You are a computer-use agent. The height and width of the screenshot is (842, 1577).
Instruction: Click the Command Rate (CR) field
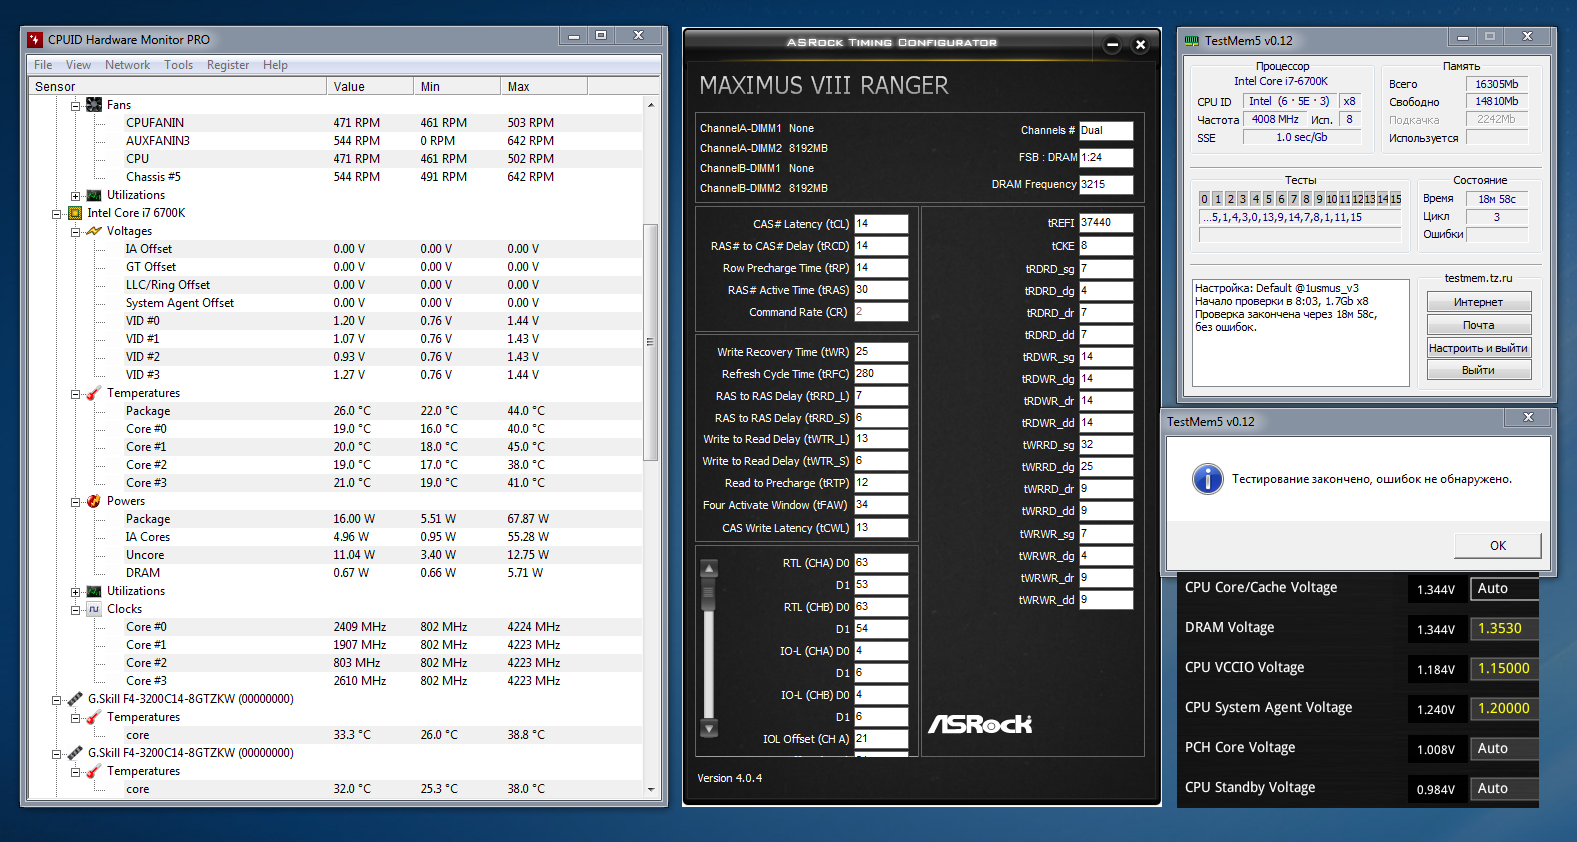[881, 312]
